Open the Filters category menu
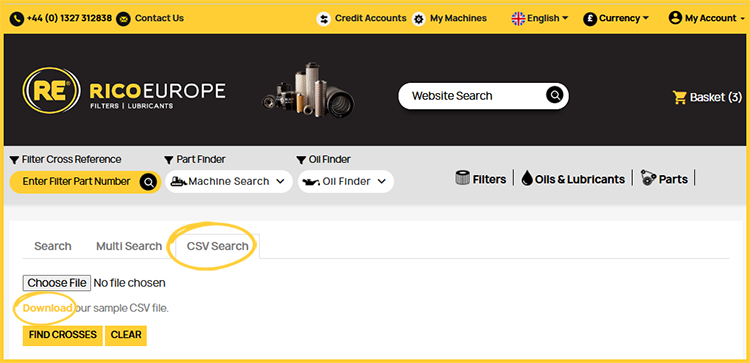 click(x=489, y=179)
